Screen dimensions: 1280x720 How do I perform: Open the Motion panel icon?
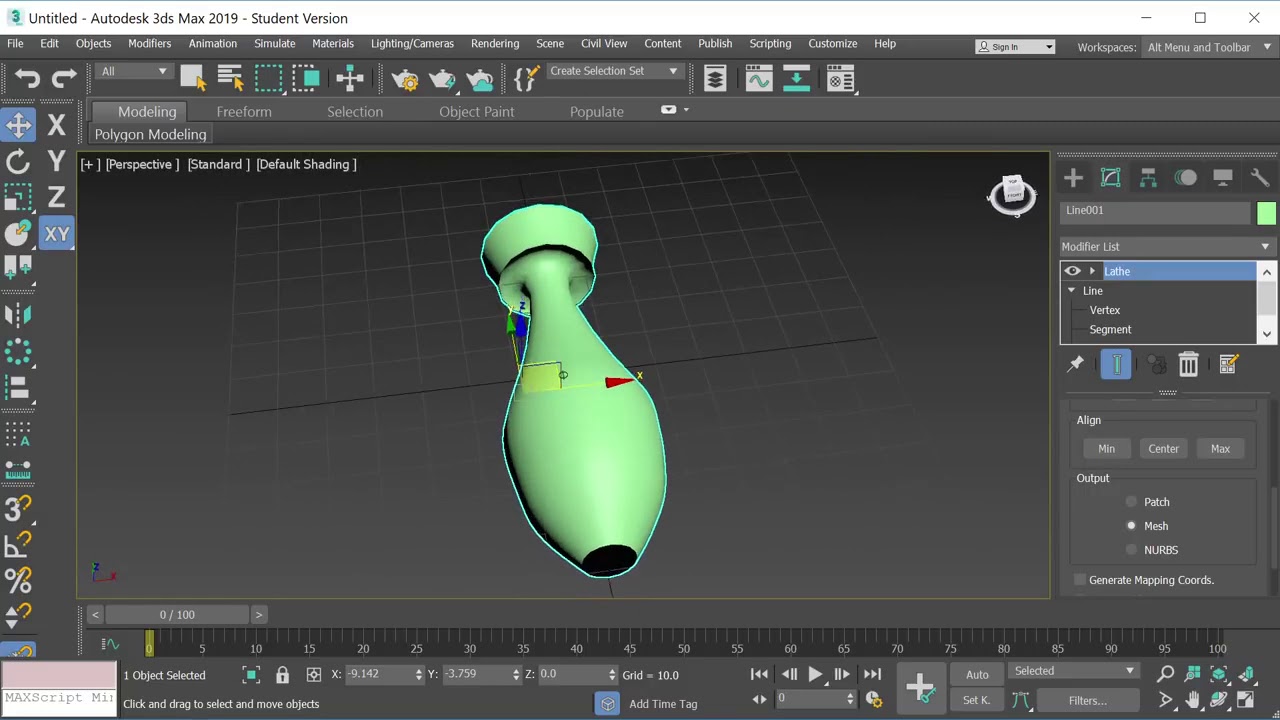[x=1185, y=178]
